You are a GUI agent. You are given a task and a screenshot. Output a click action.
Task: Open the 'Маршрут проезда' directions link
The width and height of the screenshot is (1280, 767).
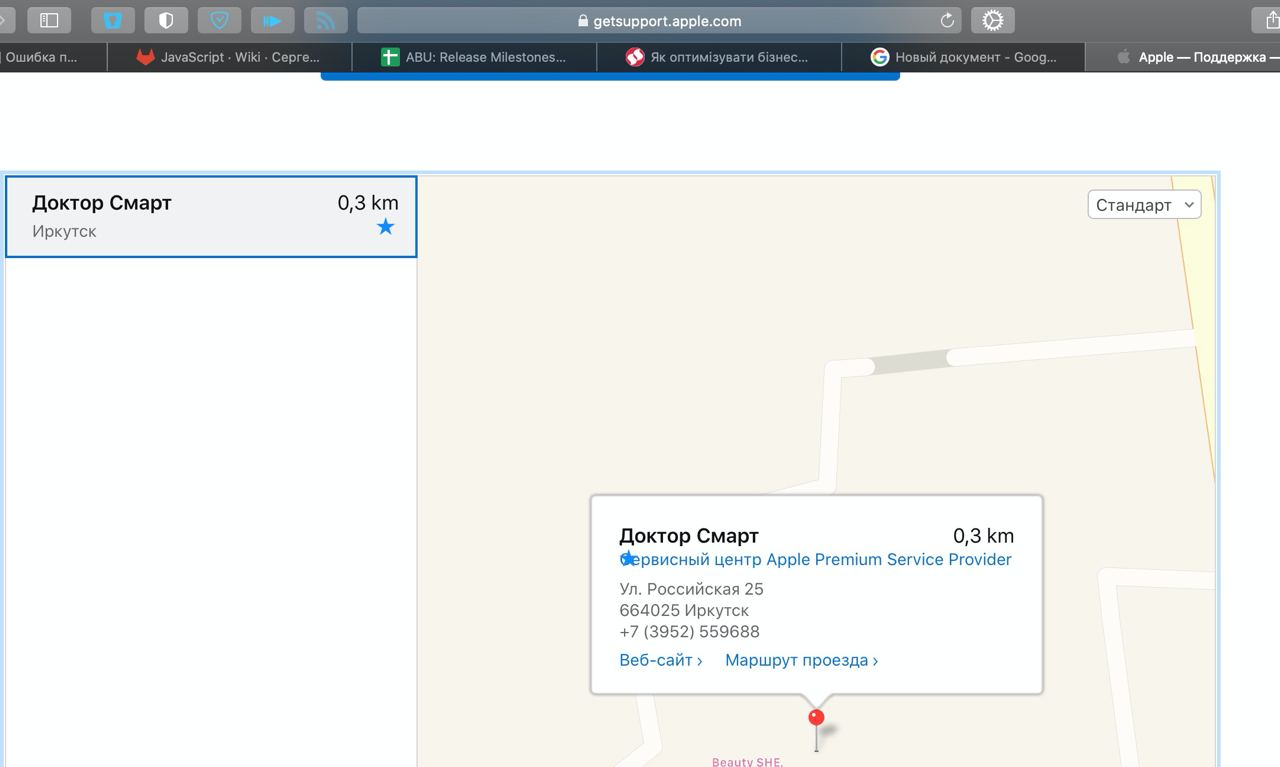(801, 660)
